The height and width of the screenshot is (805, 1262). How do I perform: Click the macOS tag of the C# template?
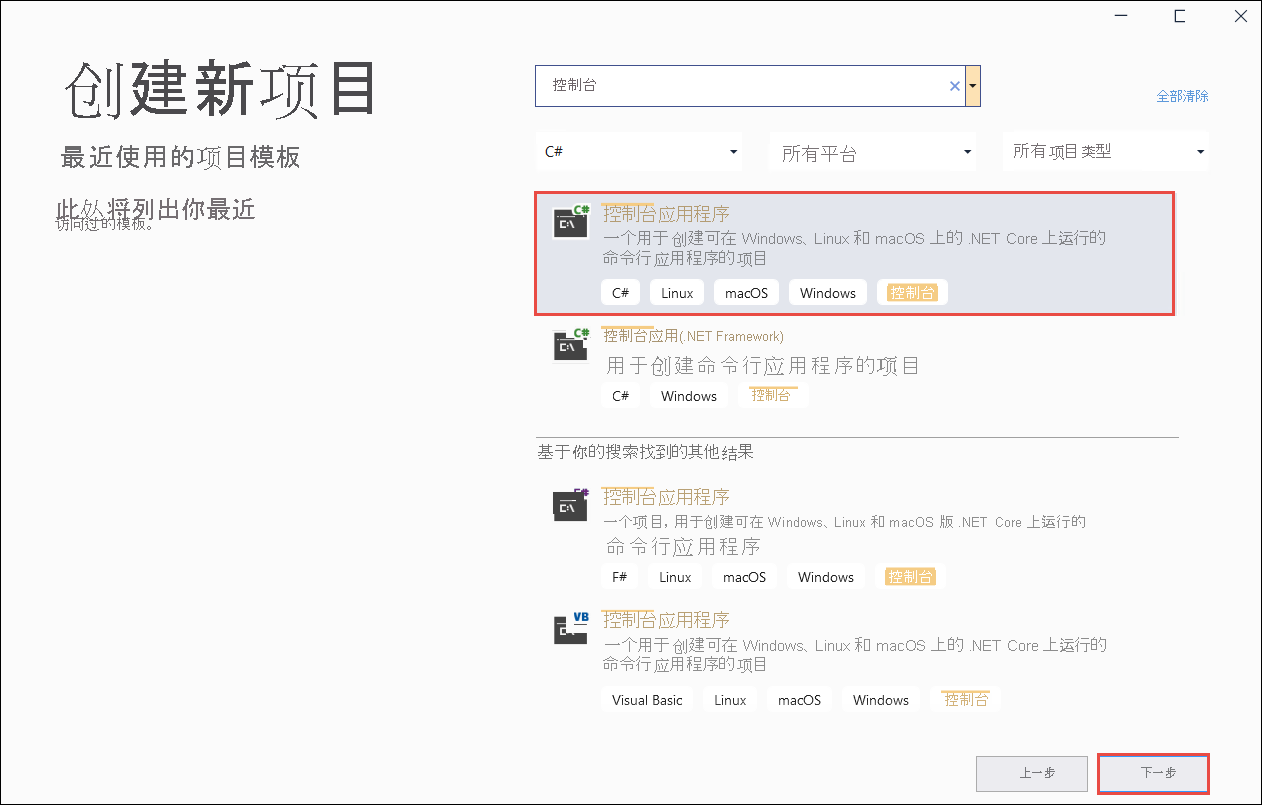point(747,293)
